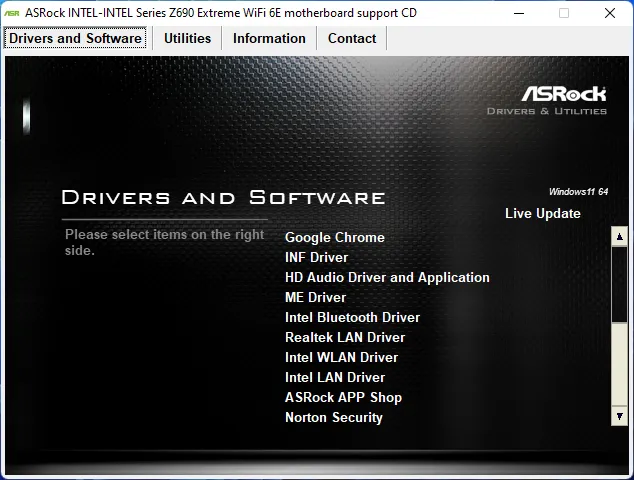Select Intel Bluetooth Driver
Viewport: 634px width, 480px height.
[x=352, y=317]
